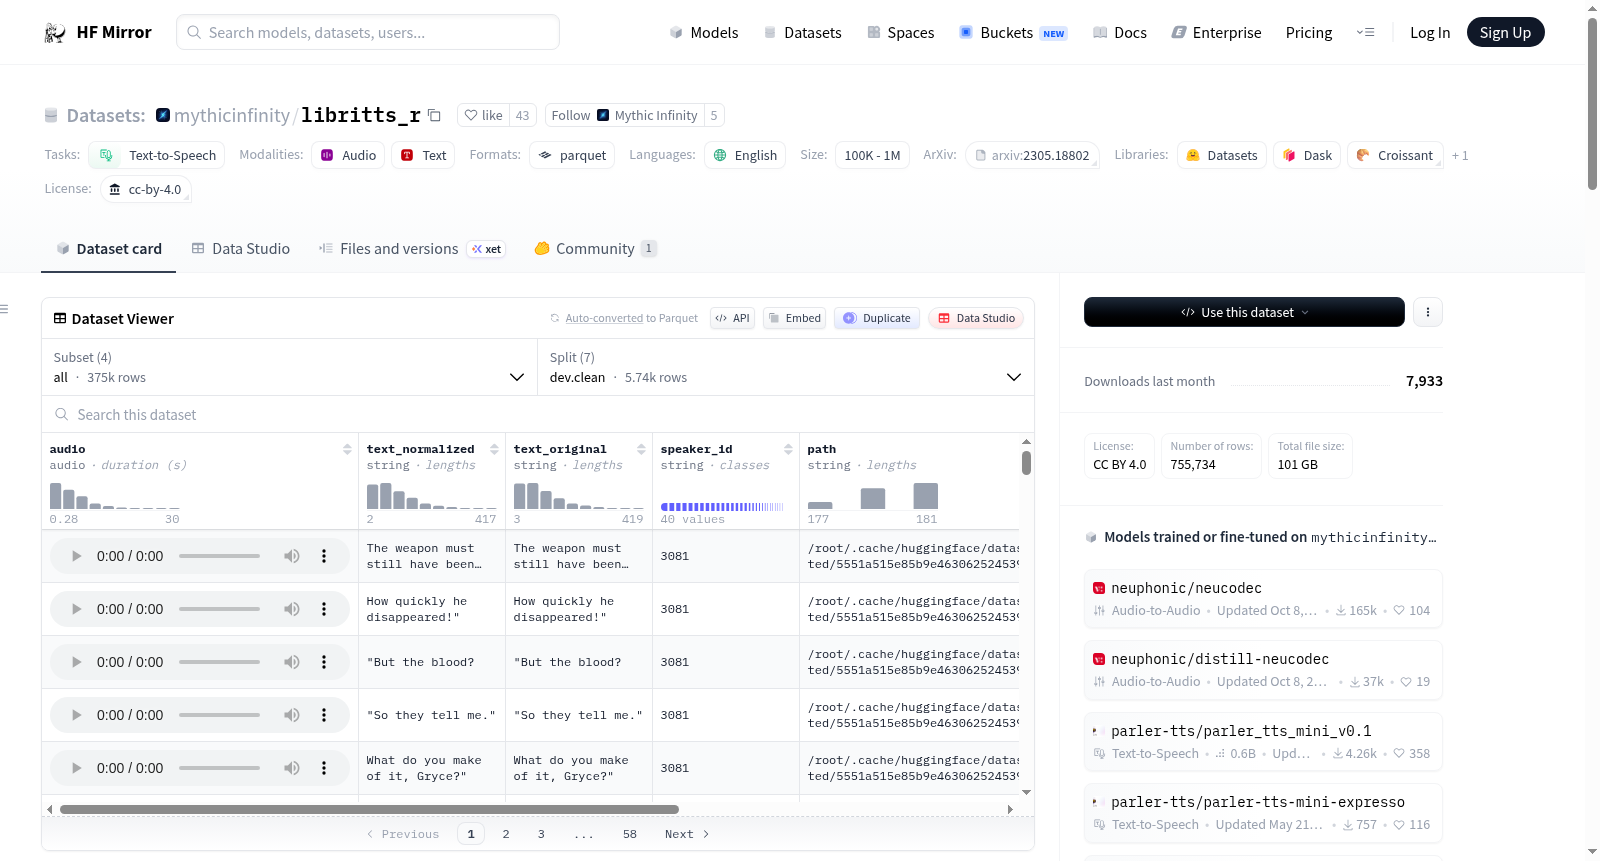Go to page 2 of the dataset

tap(506, 834)
